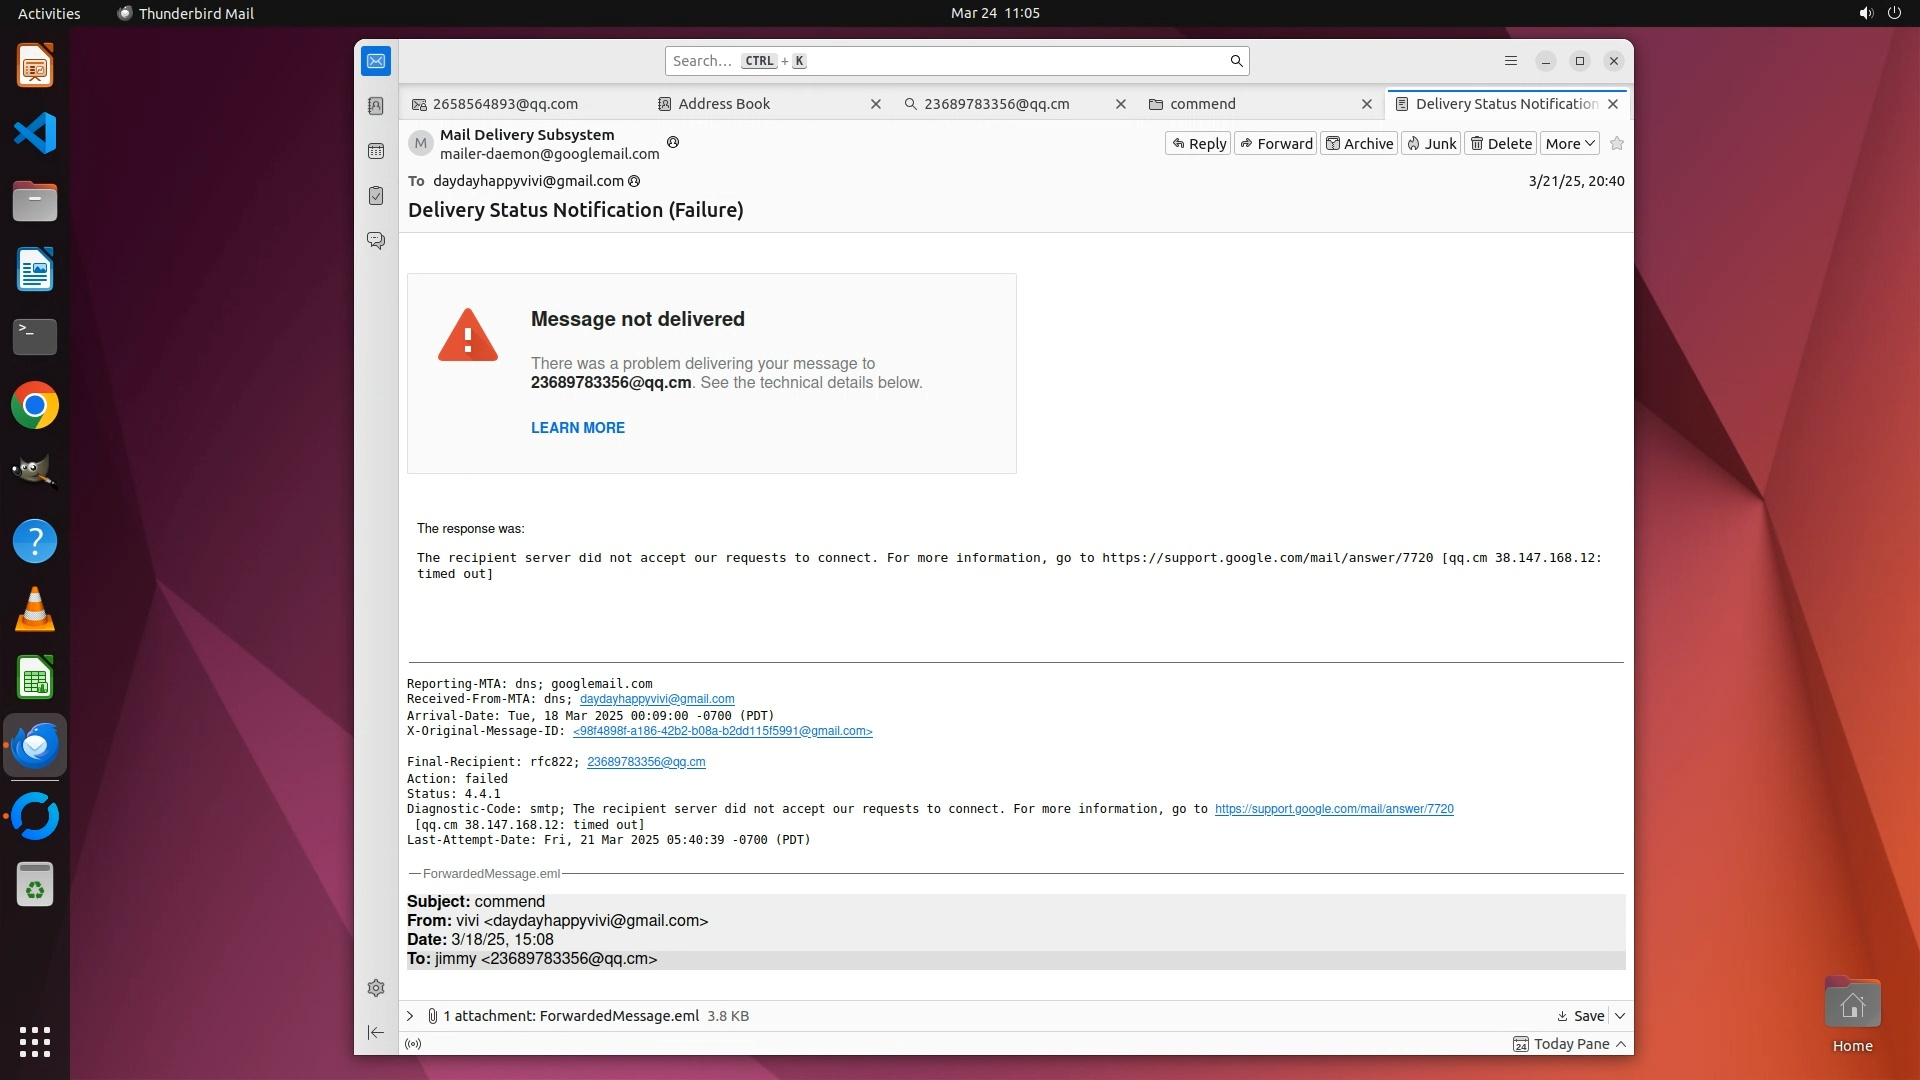Open the Address Book sidebar icon
Viewport: 1920px width, 1080px height.
click(376, 106)
